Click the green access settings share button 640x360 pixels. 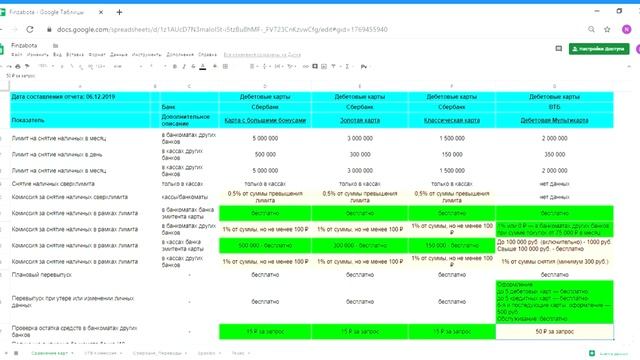coord(599,49)
